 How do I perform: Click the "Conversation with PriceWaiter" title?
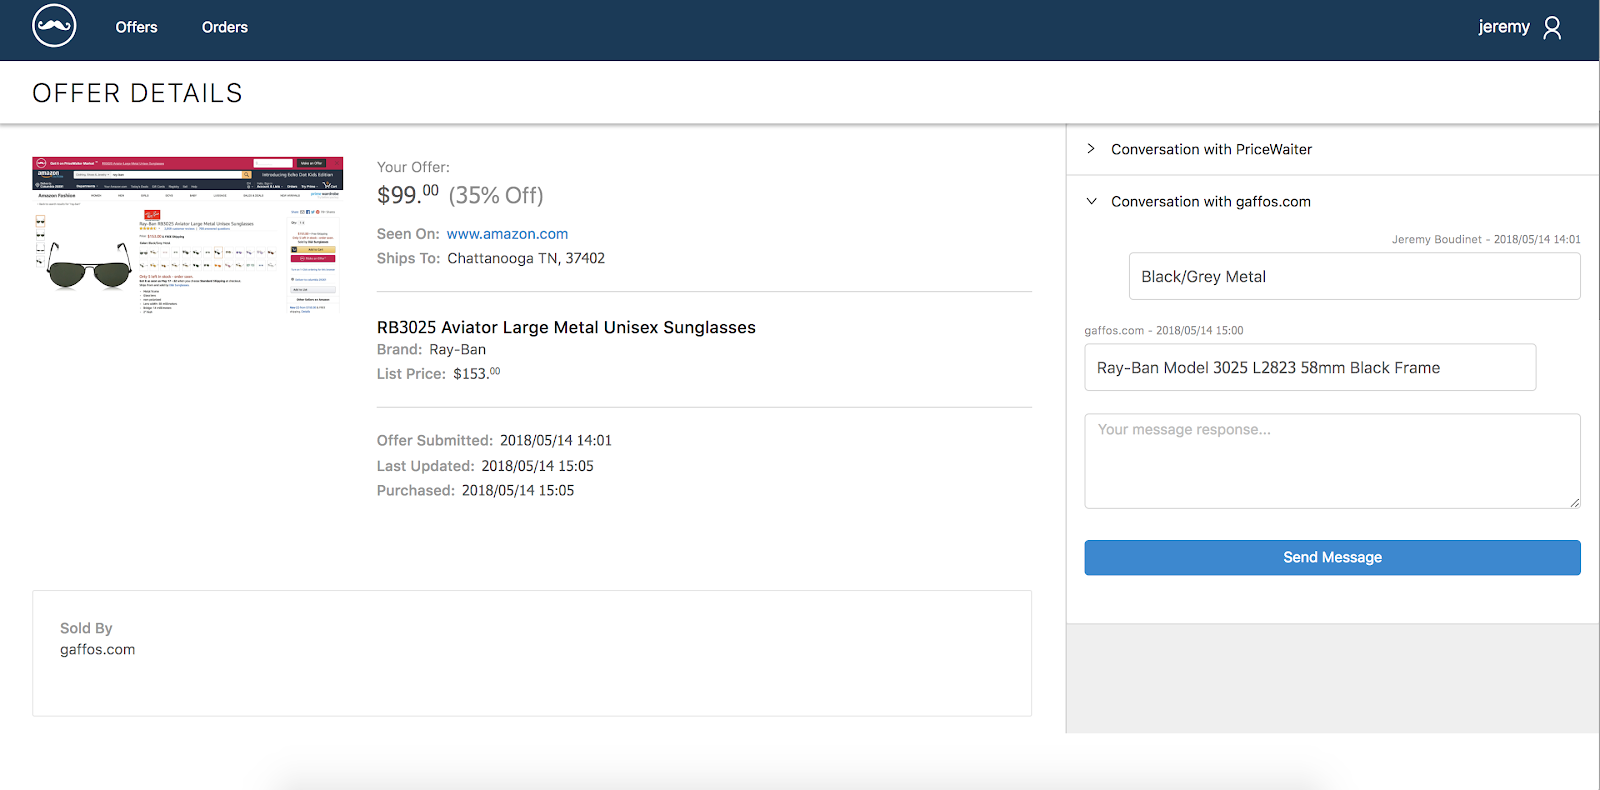1211,149
